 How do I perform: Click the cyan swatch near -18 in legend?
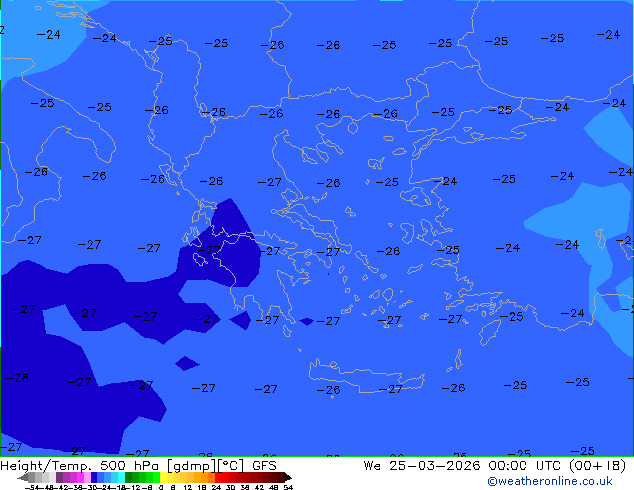[x=121, y=477]
